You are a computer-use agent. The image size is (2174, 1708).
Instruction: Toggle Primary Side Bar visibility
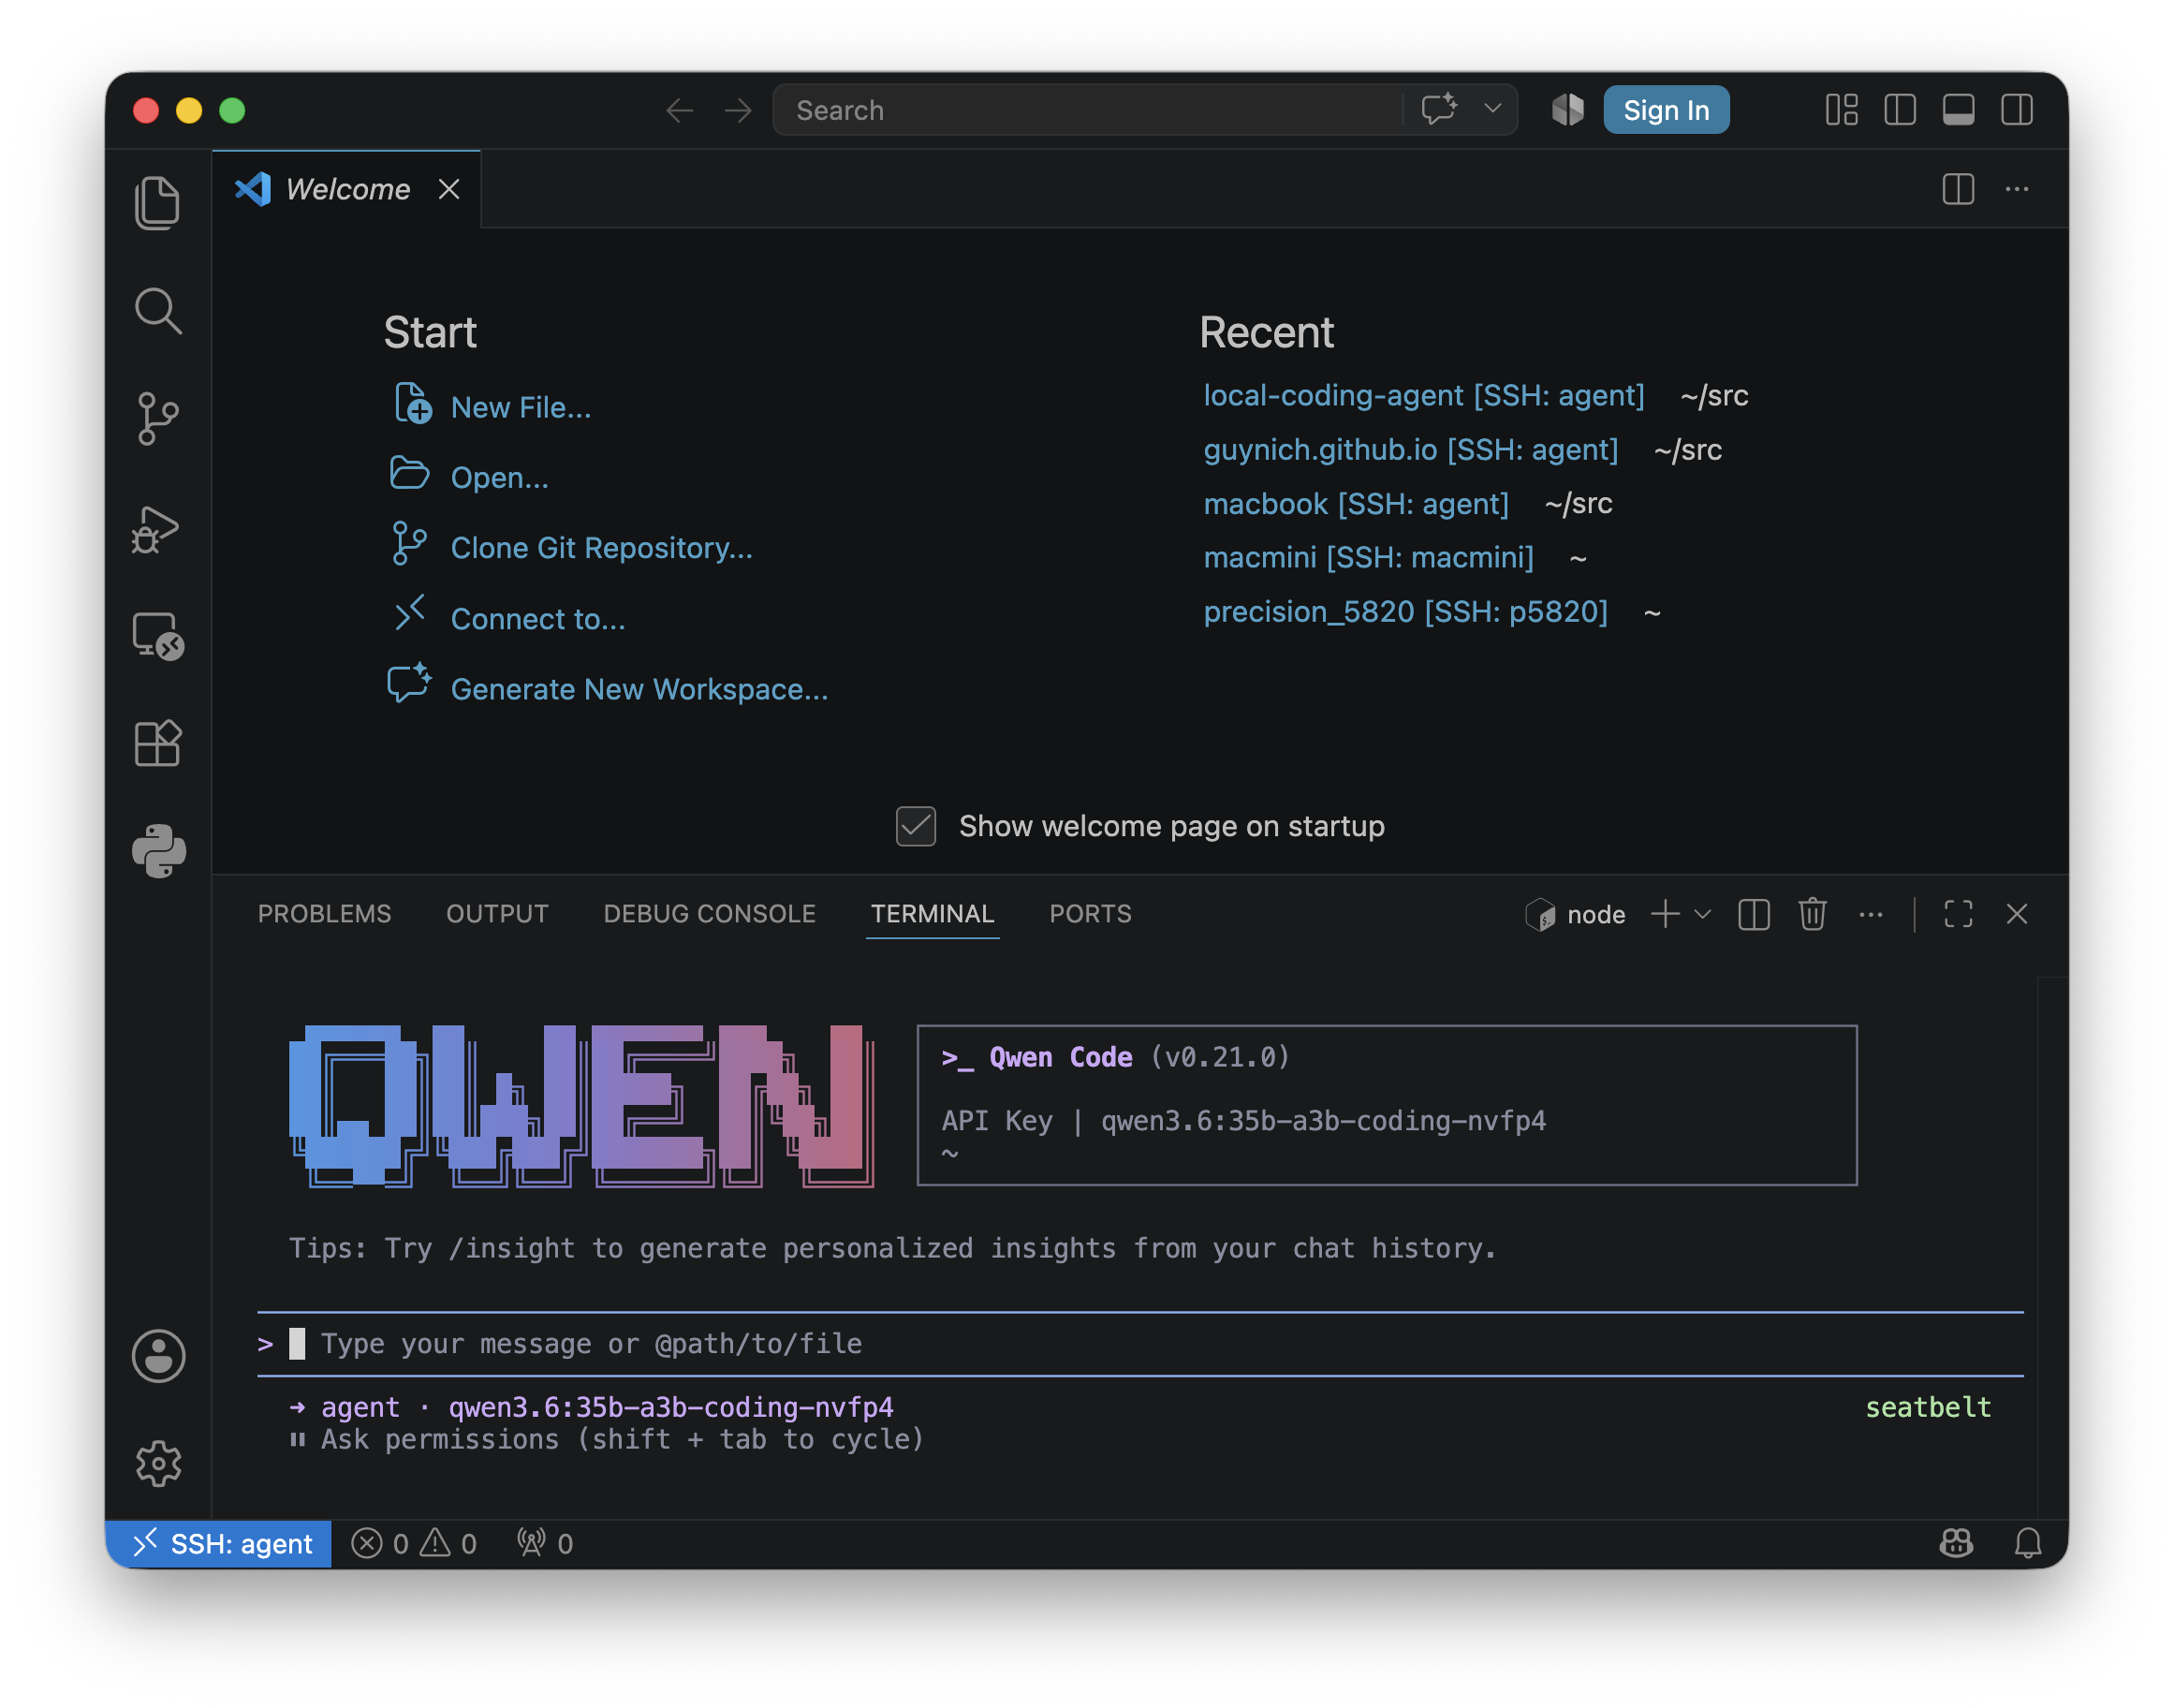point(1900,109)
